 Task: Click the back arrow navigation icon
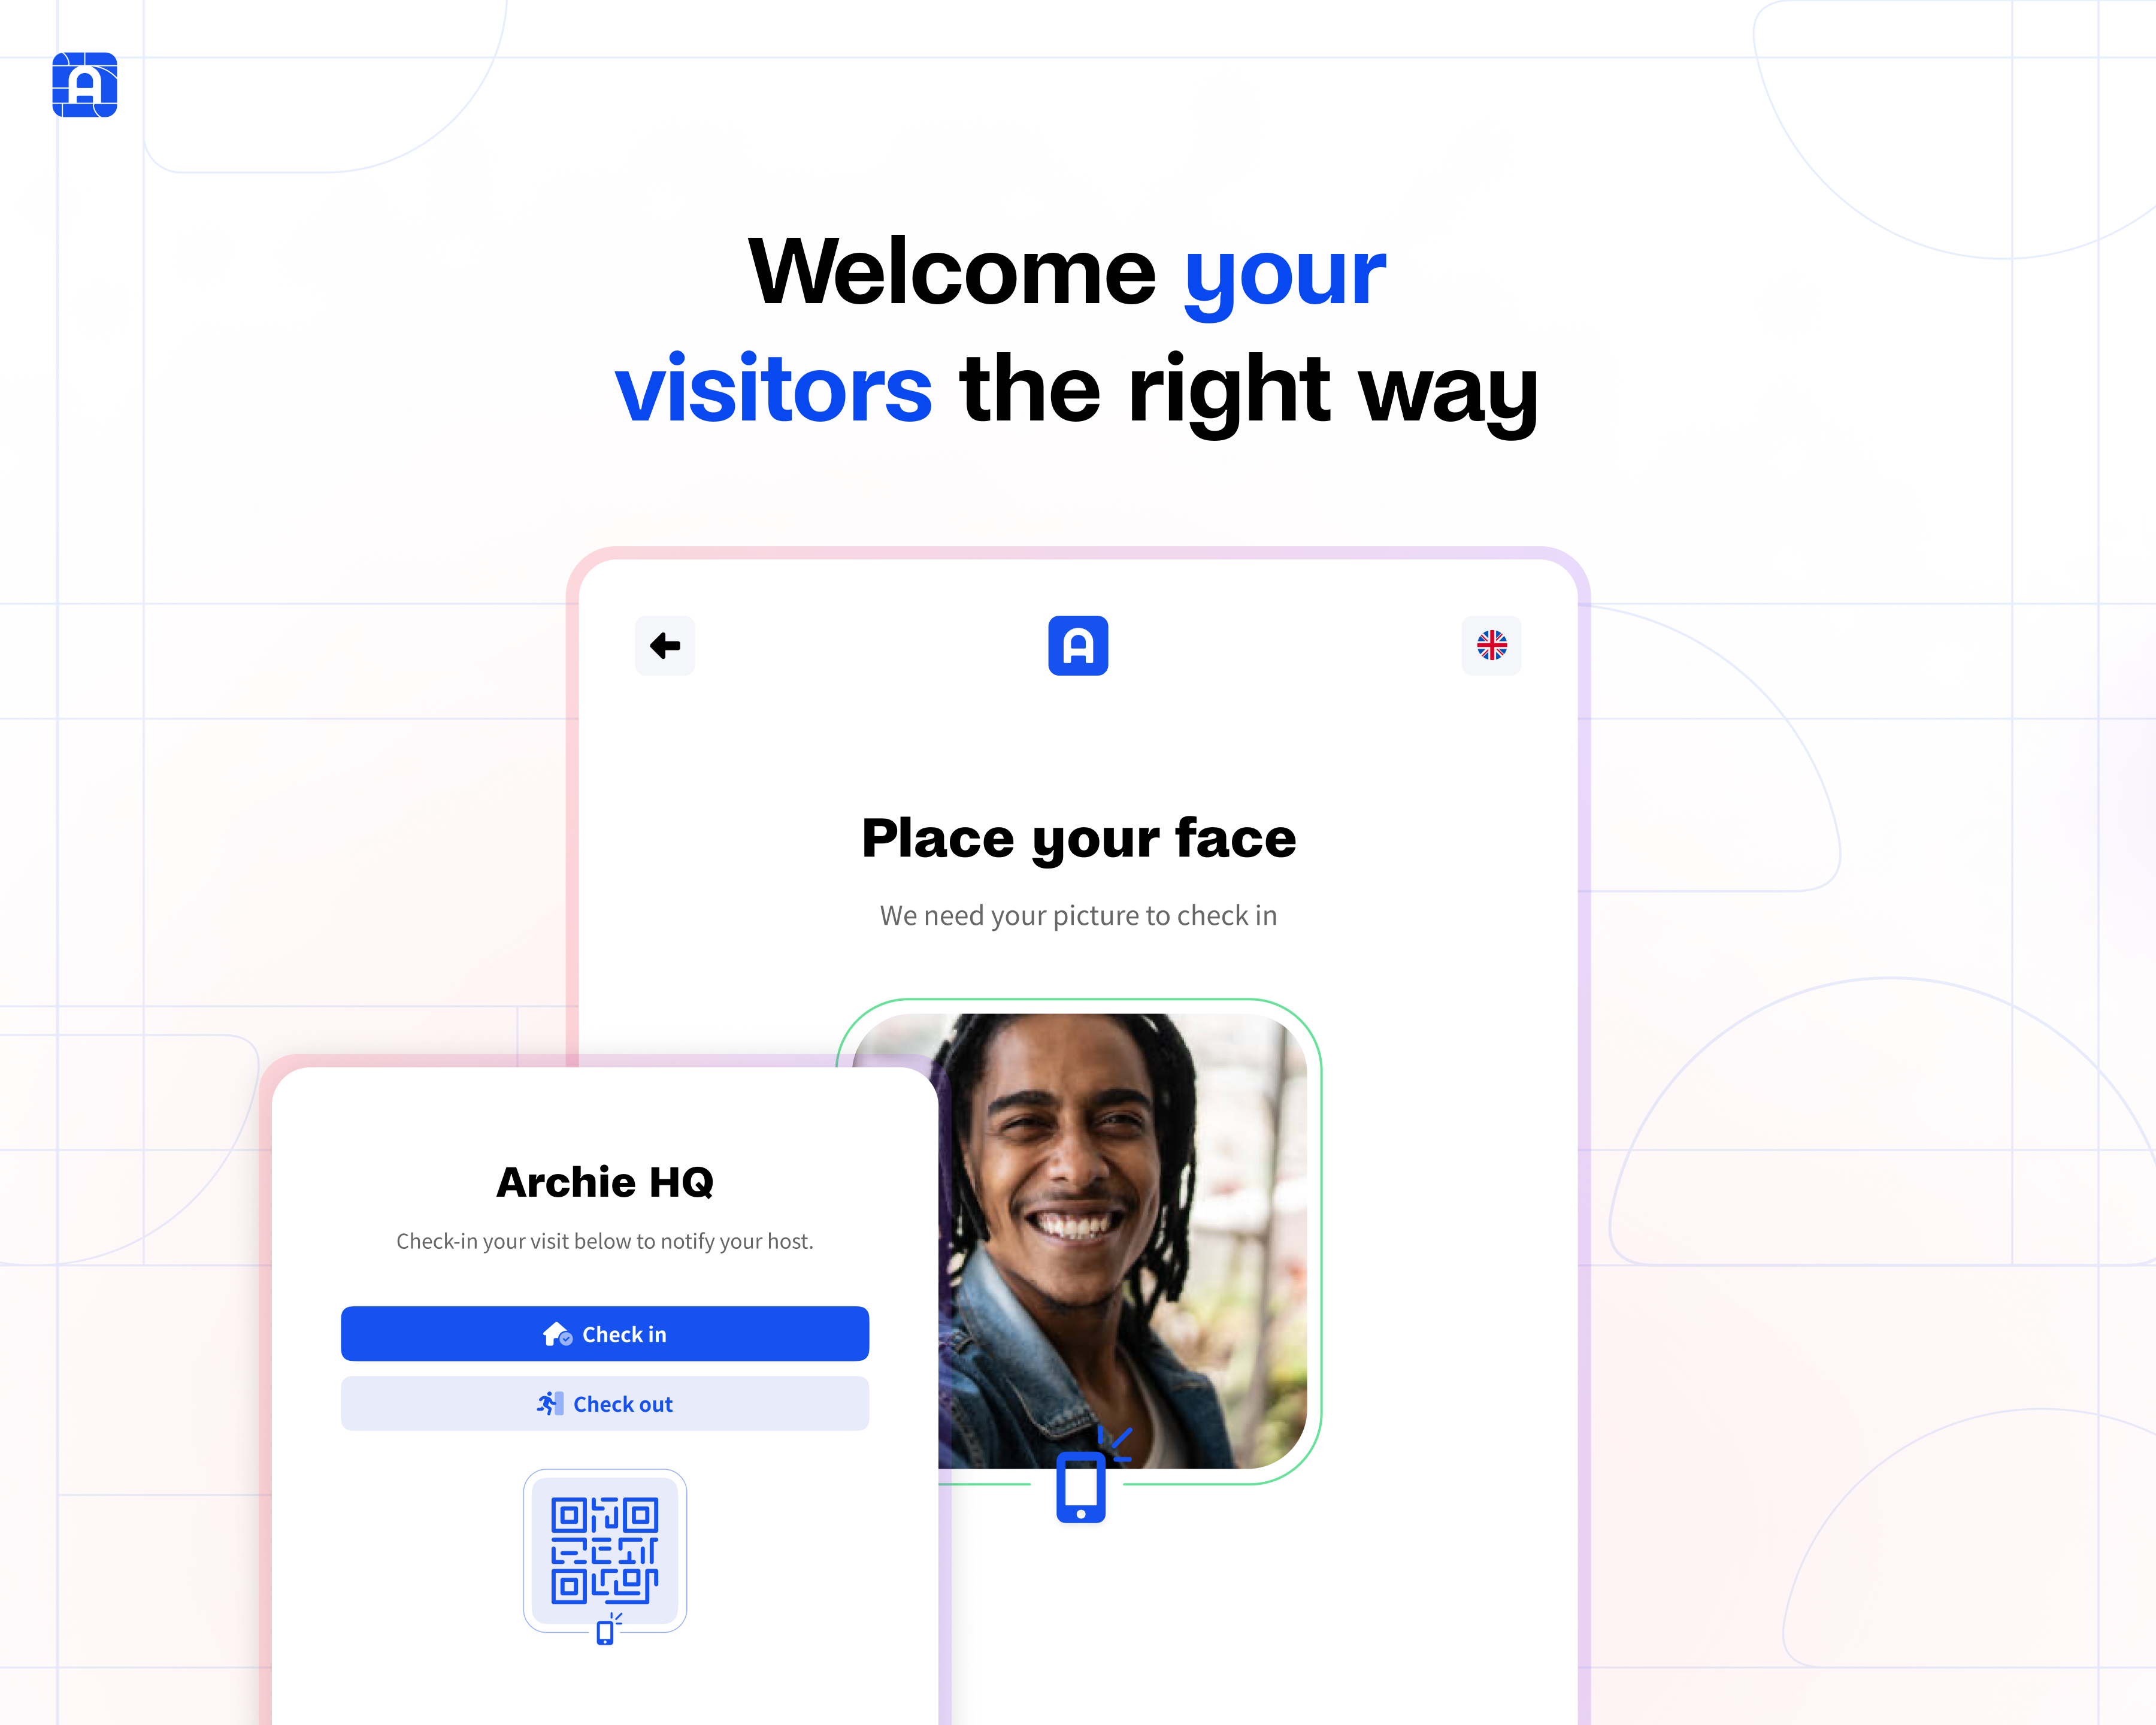[x=665, y=644]
